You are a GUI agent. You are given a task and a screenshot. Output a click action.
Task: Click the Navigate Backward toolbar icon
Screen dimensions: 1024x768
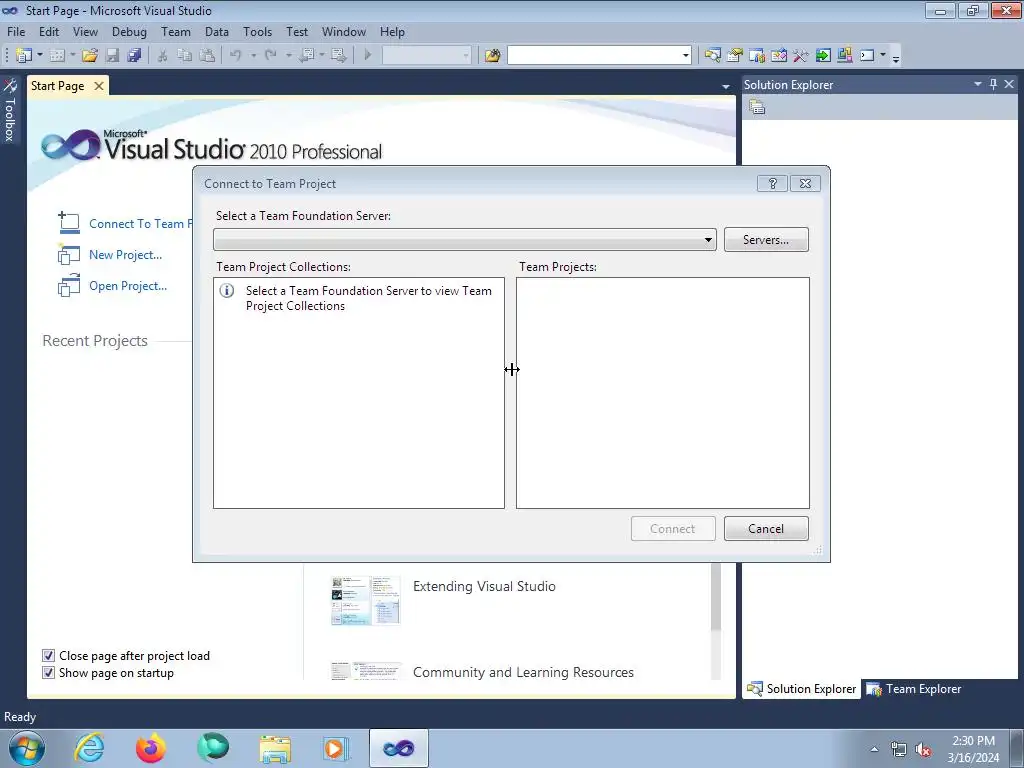click(x=306, y=56)
